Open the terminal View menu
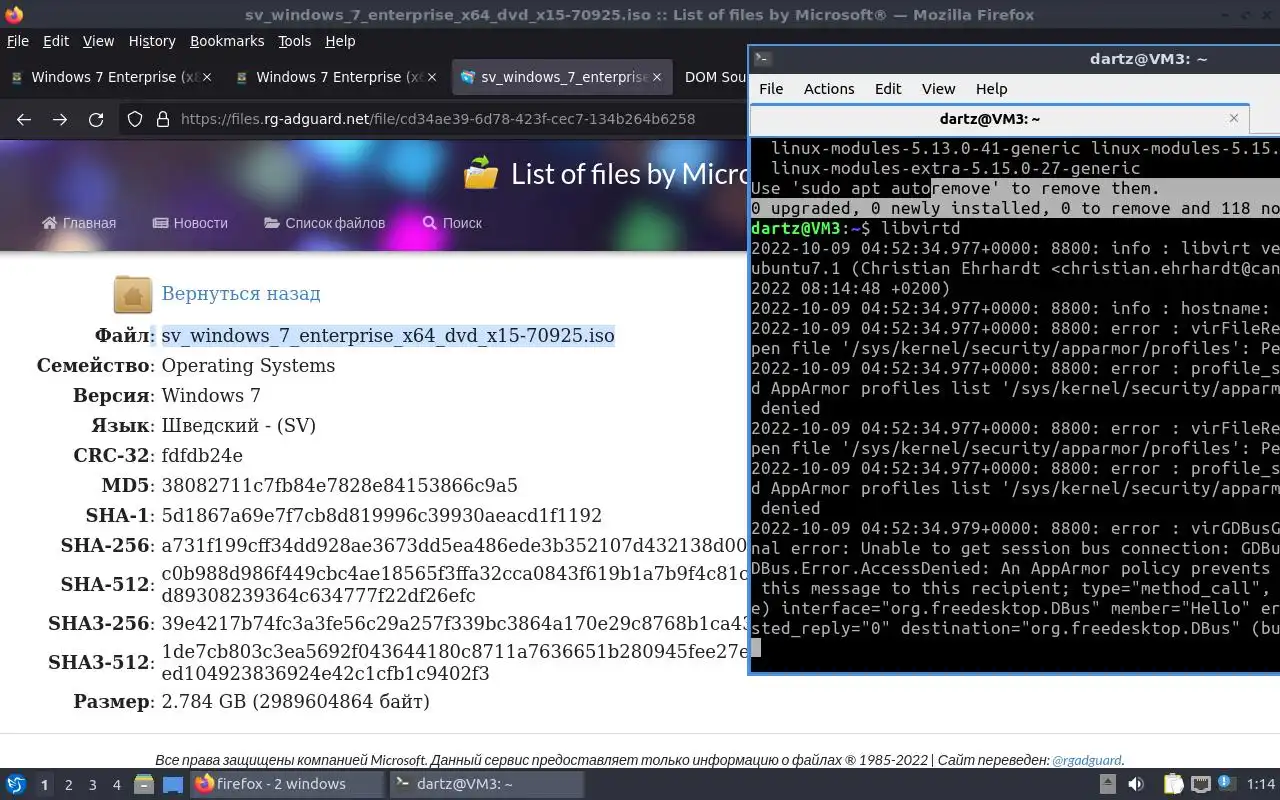1280x800 pixels. tap(938, 88)
